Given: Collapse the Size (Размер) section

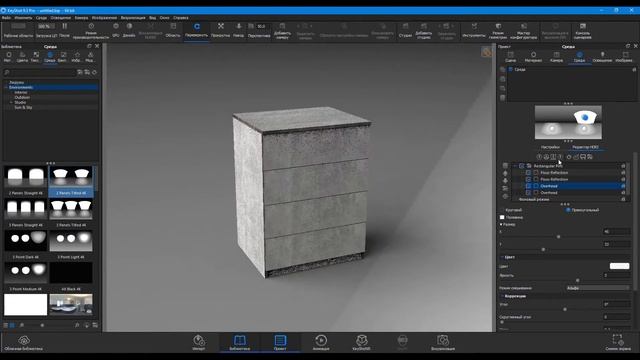Looking at the screenshot, I should point(501,224).
